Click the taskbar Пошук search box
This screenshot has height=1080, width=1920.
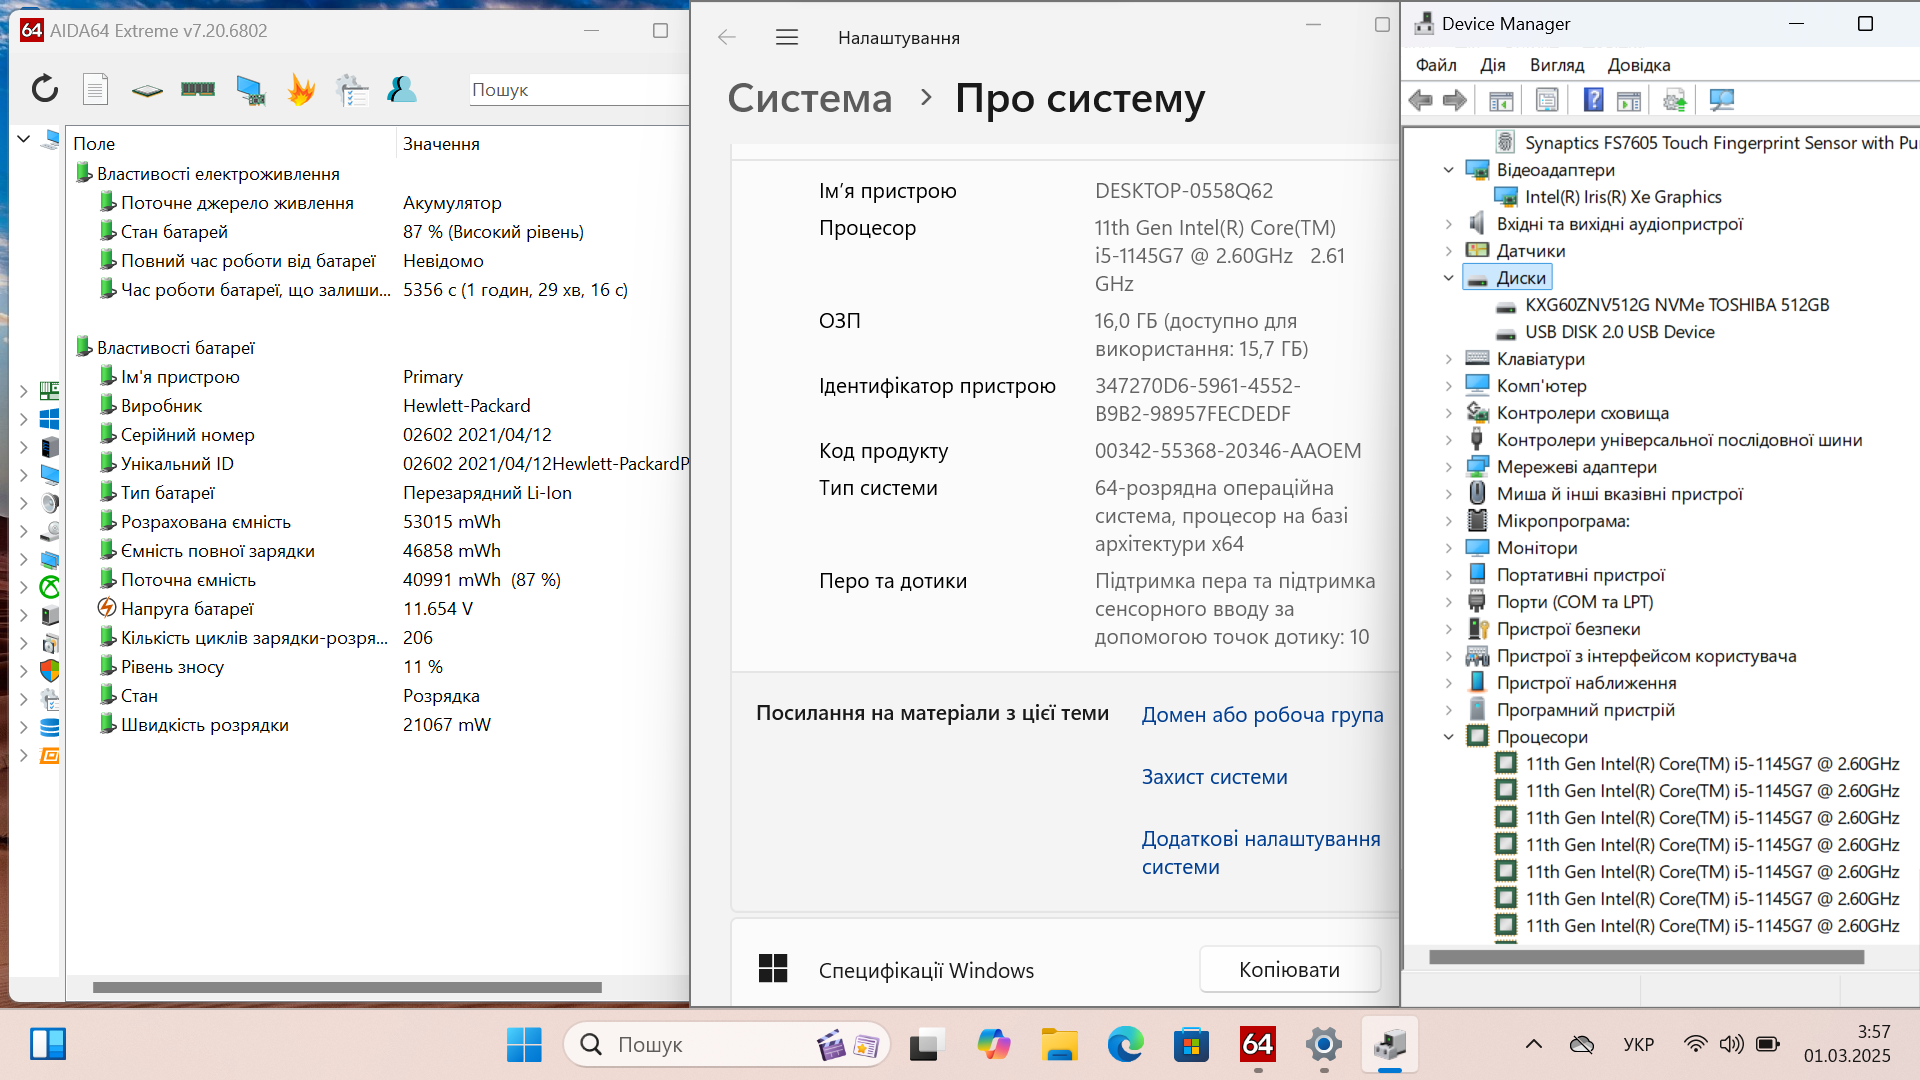(x=726, y=1045)
